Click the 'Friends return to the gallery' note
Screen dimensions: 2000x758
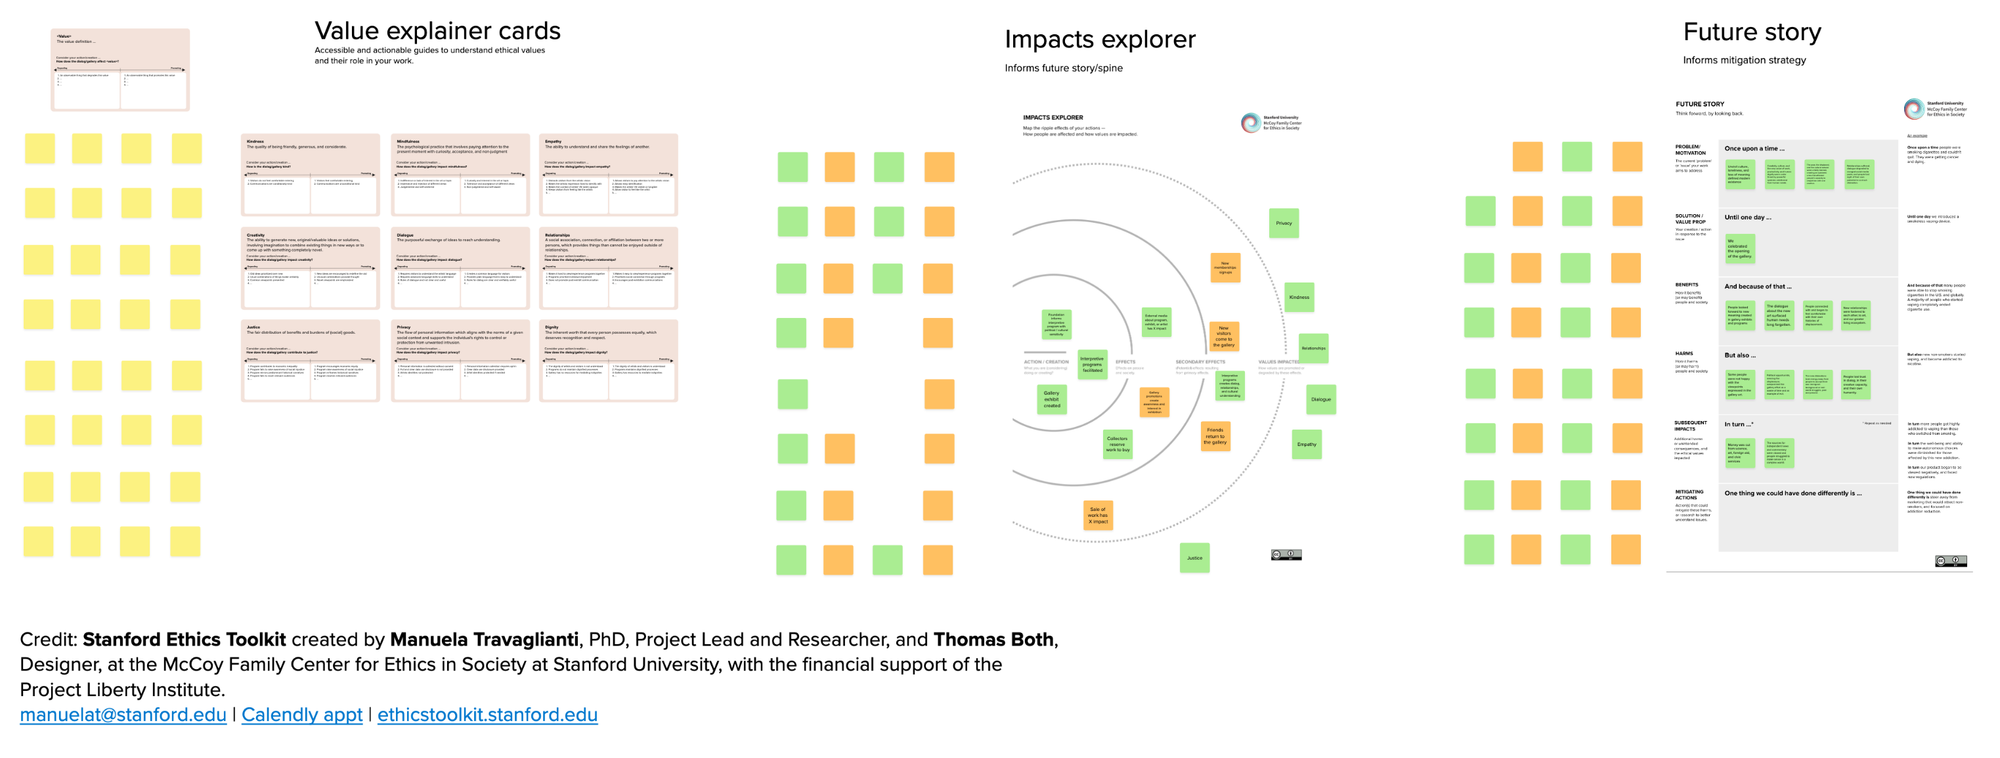point(1215,436)
